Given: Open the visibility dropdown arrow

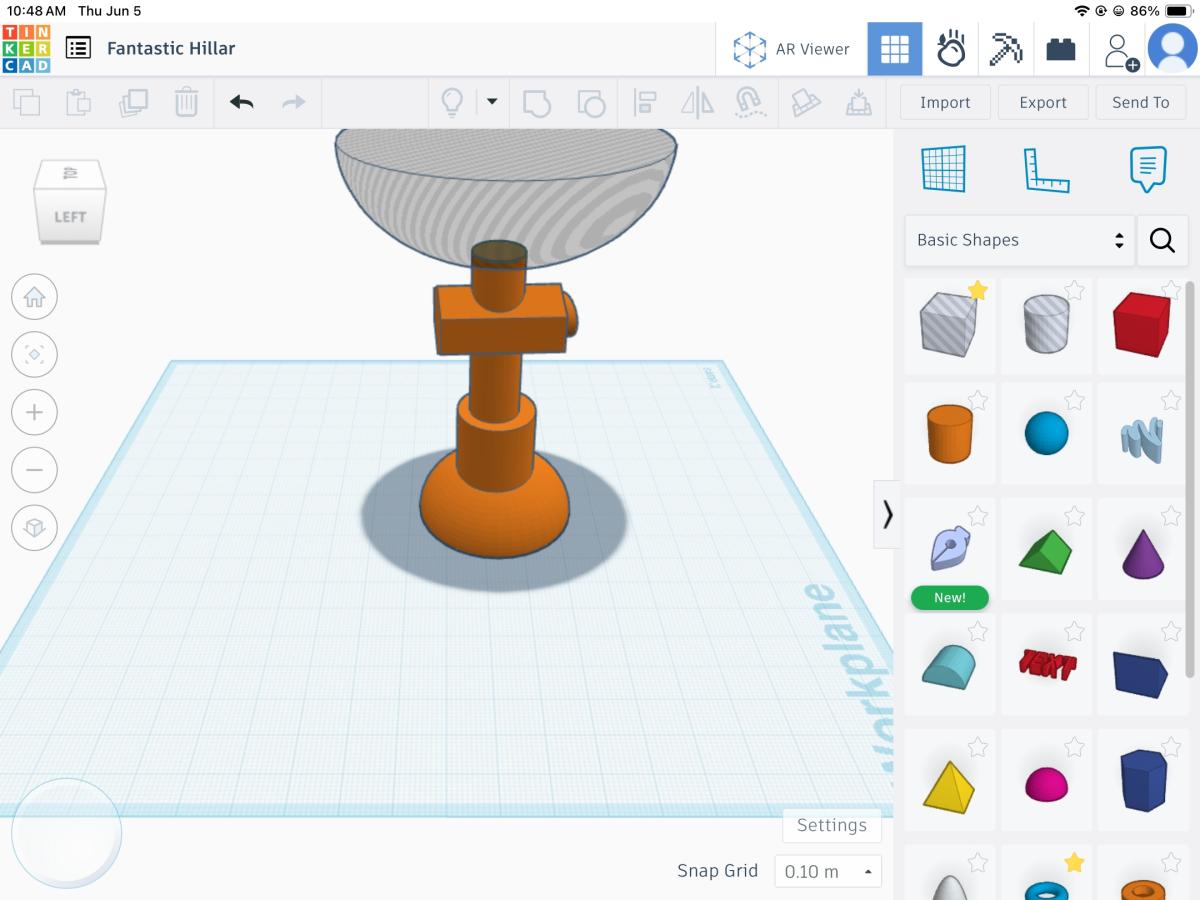Looking at the screenshot, I should 491,102.
